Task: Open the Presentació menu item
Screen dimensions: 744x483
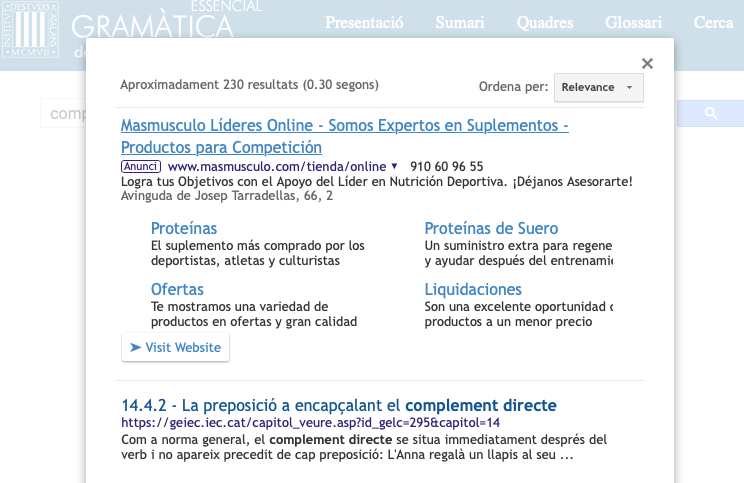Action: point(364,22)
